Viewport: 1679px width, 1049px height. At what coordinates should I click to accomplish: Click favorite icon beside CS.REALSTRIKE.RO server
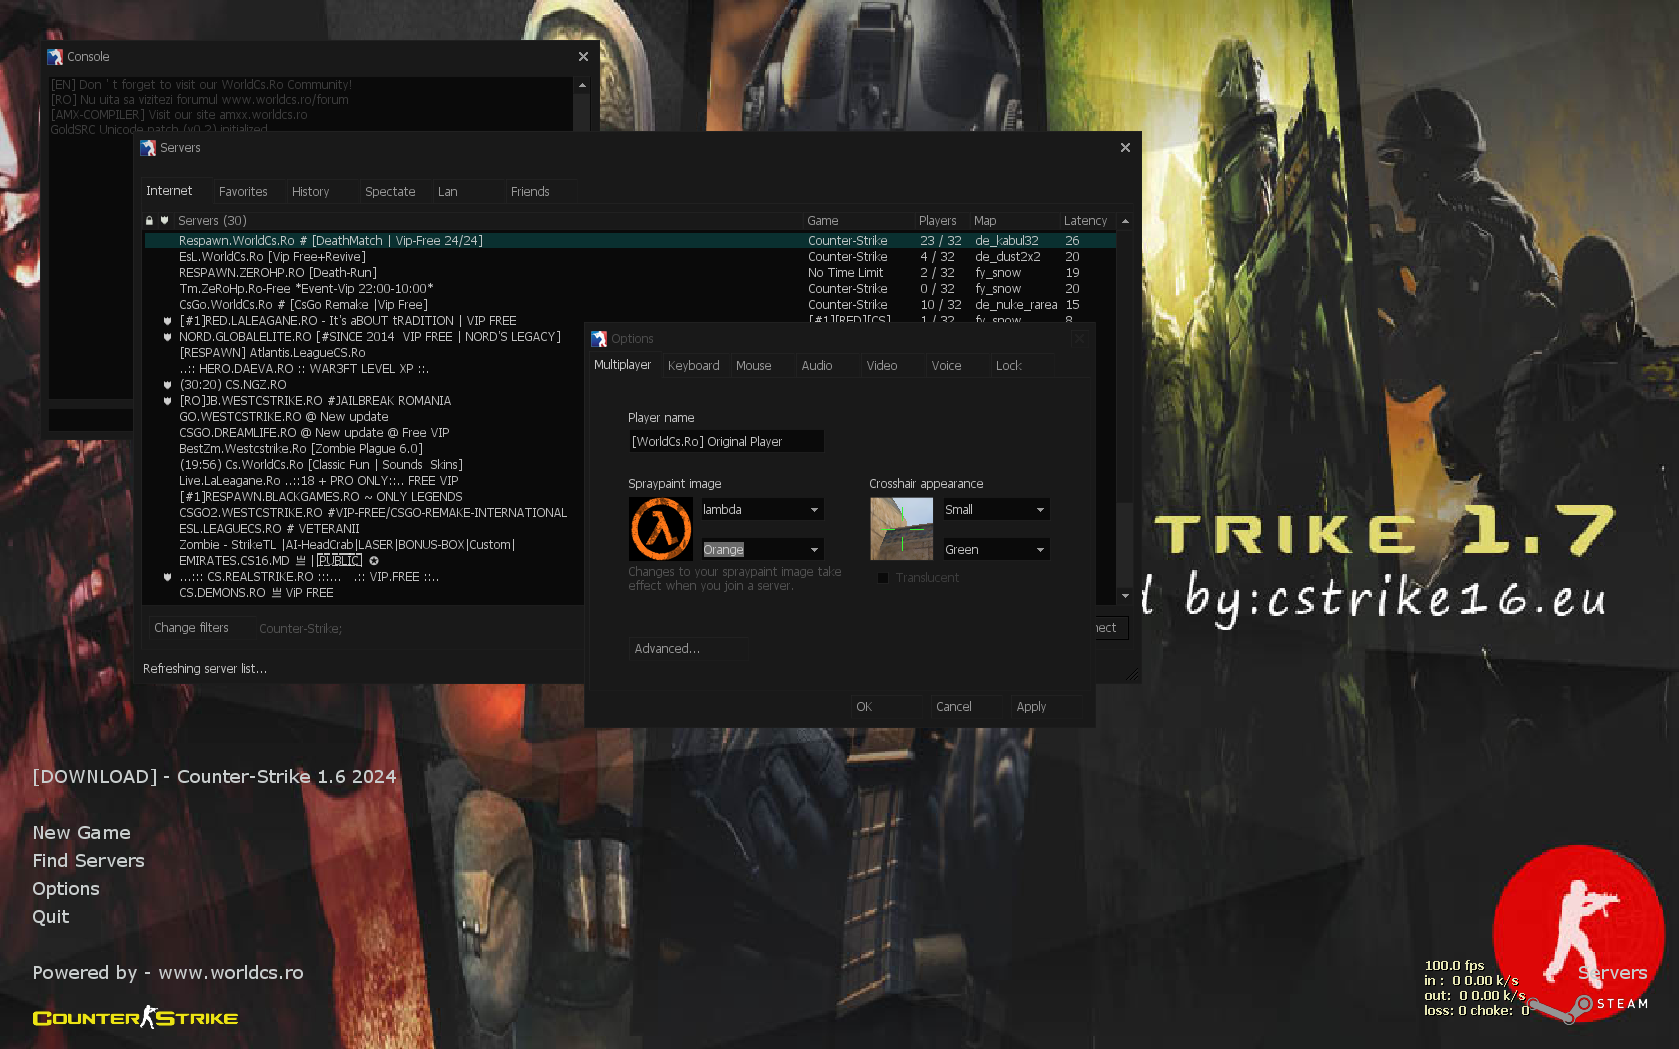pyautogui.click(x=167, y=577)
